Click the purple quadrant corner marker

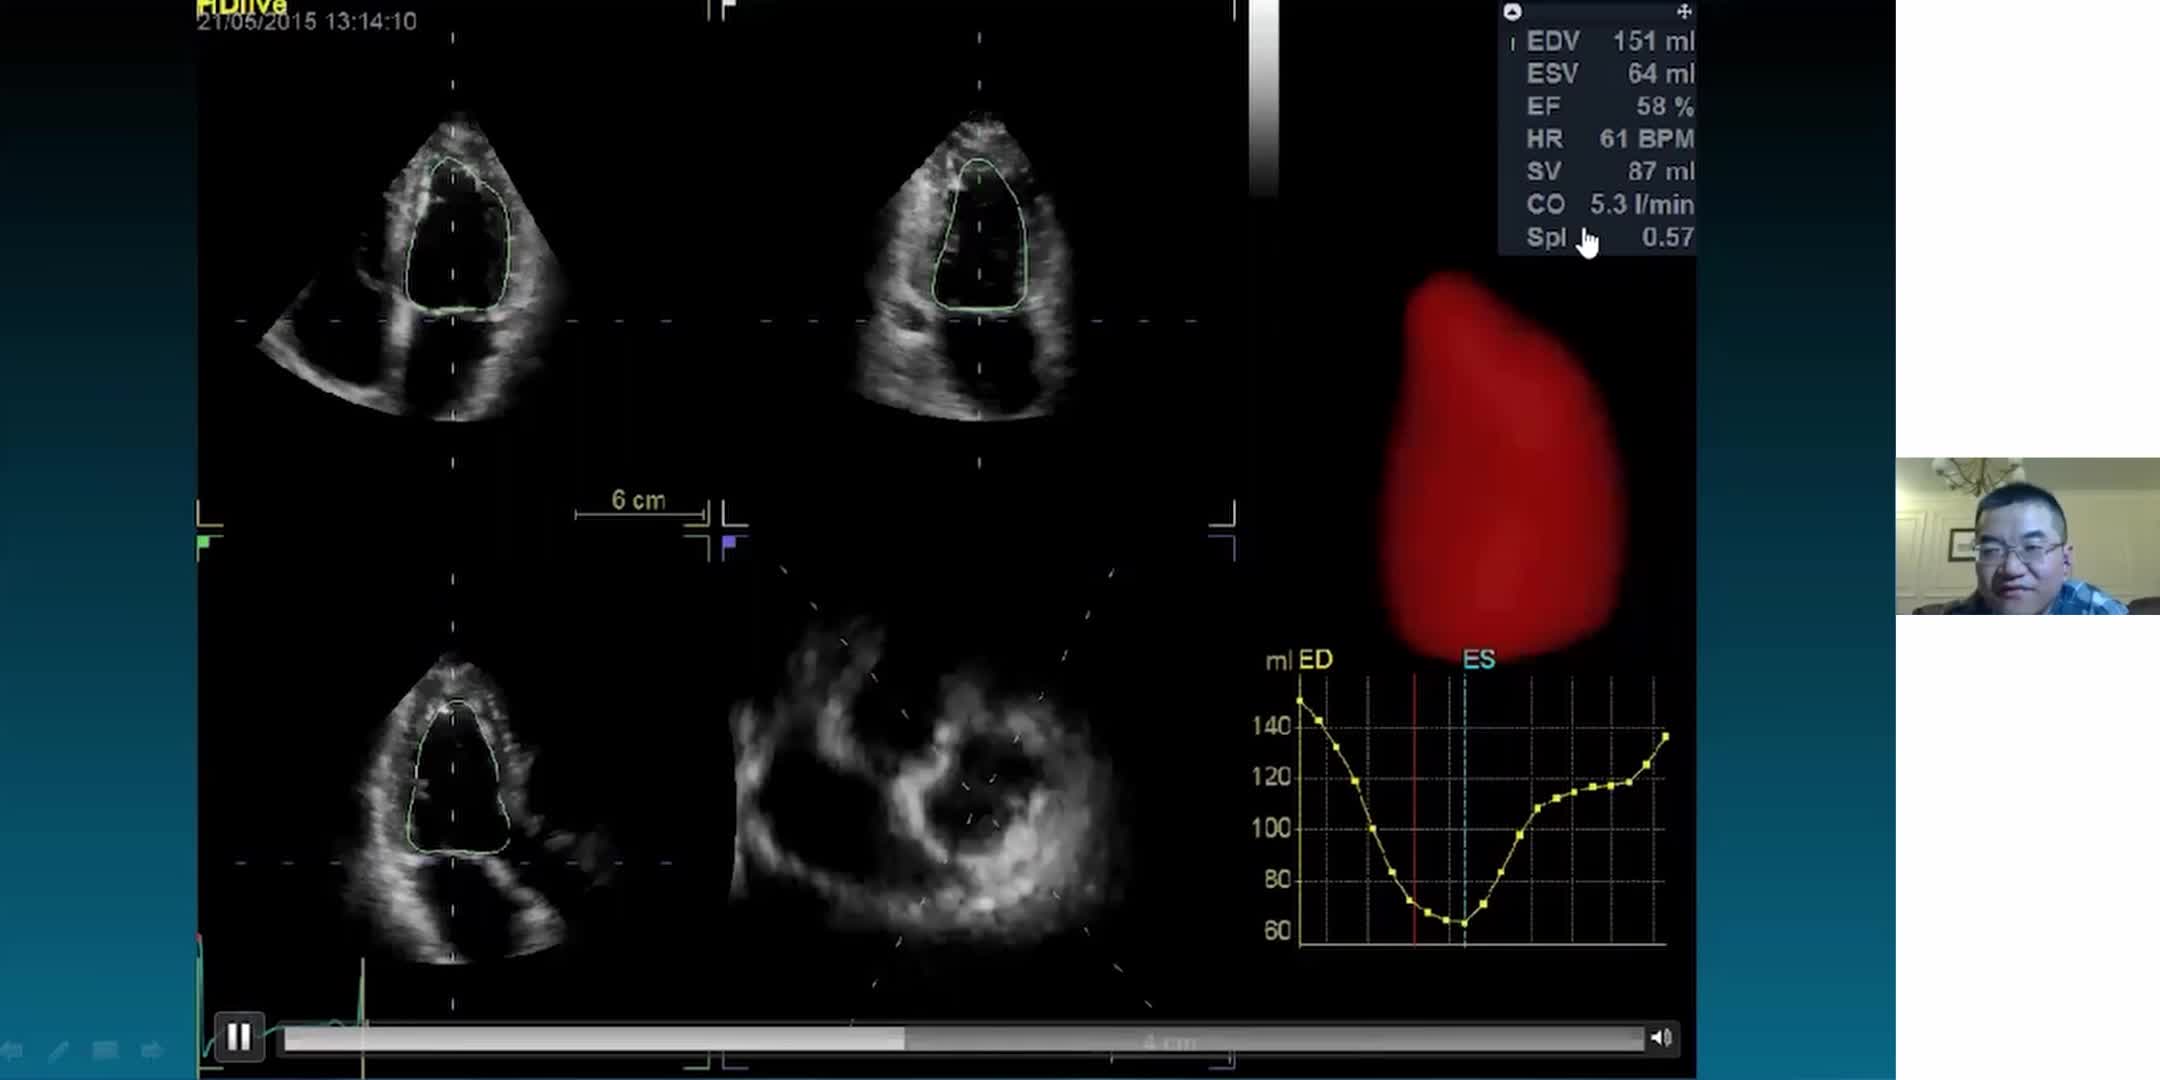pyautogui.click(x=729, y=543)
